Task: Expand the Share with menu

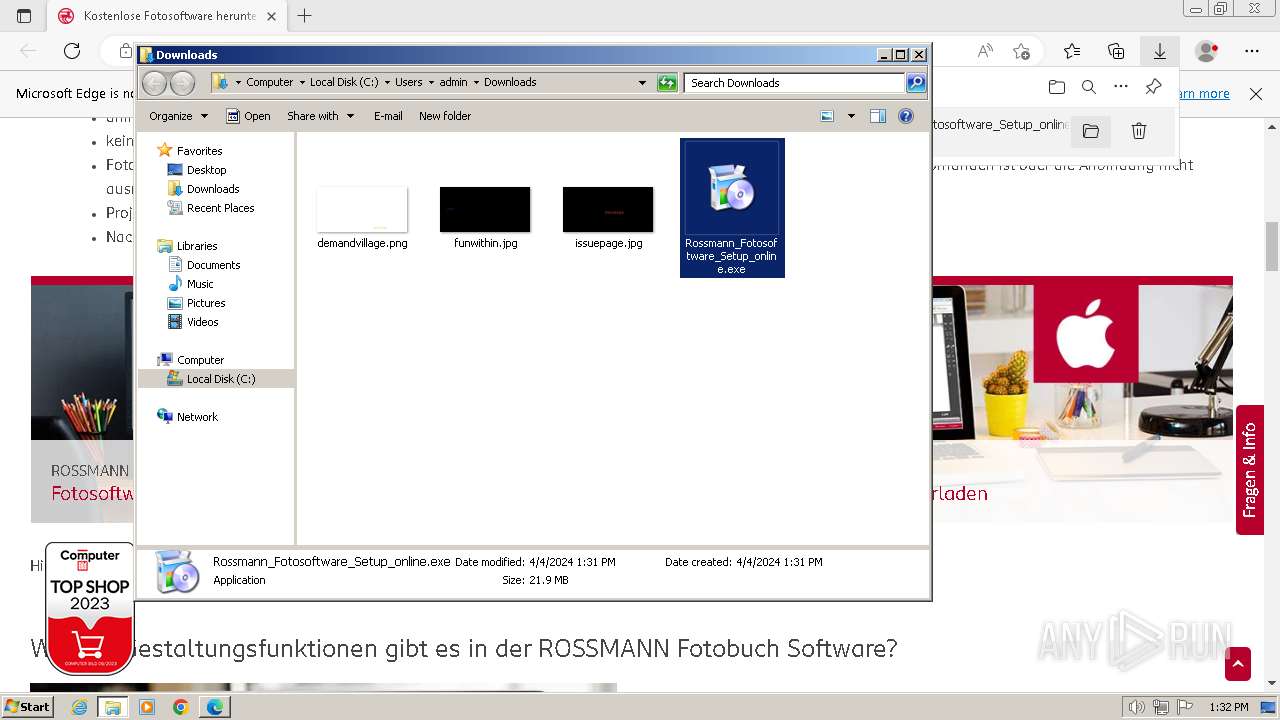Action: point(320,116)
